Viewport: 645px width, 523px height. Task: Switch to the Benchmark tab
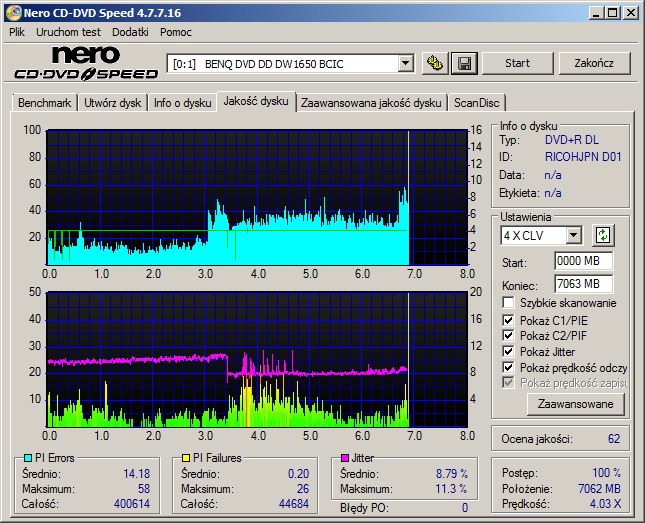point(44,103)
